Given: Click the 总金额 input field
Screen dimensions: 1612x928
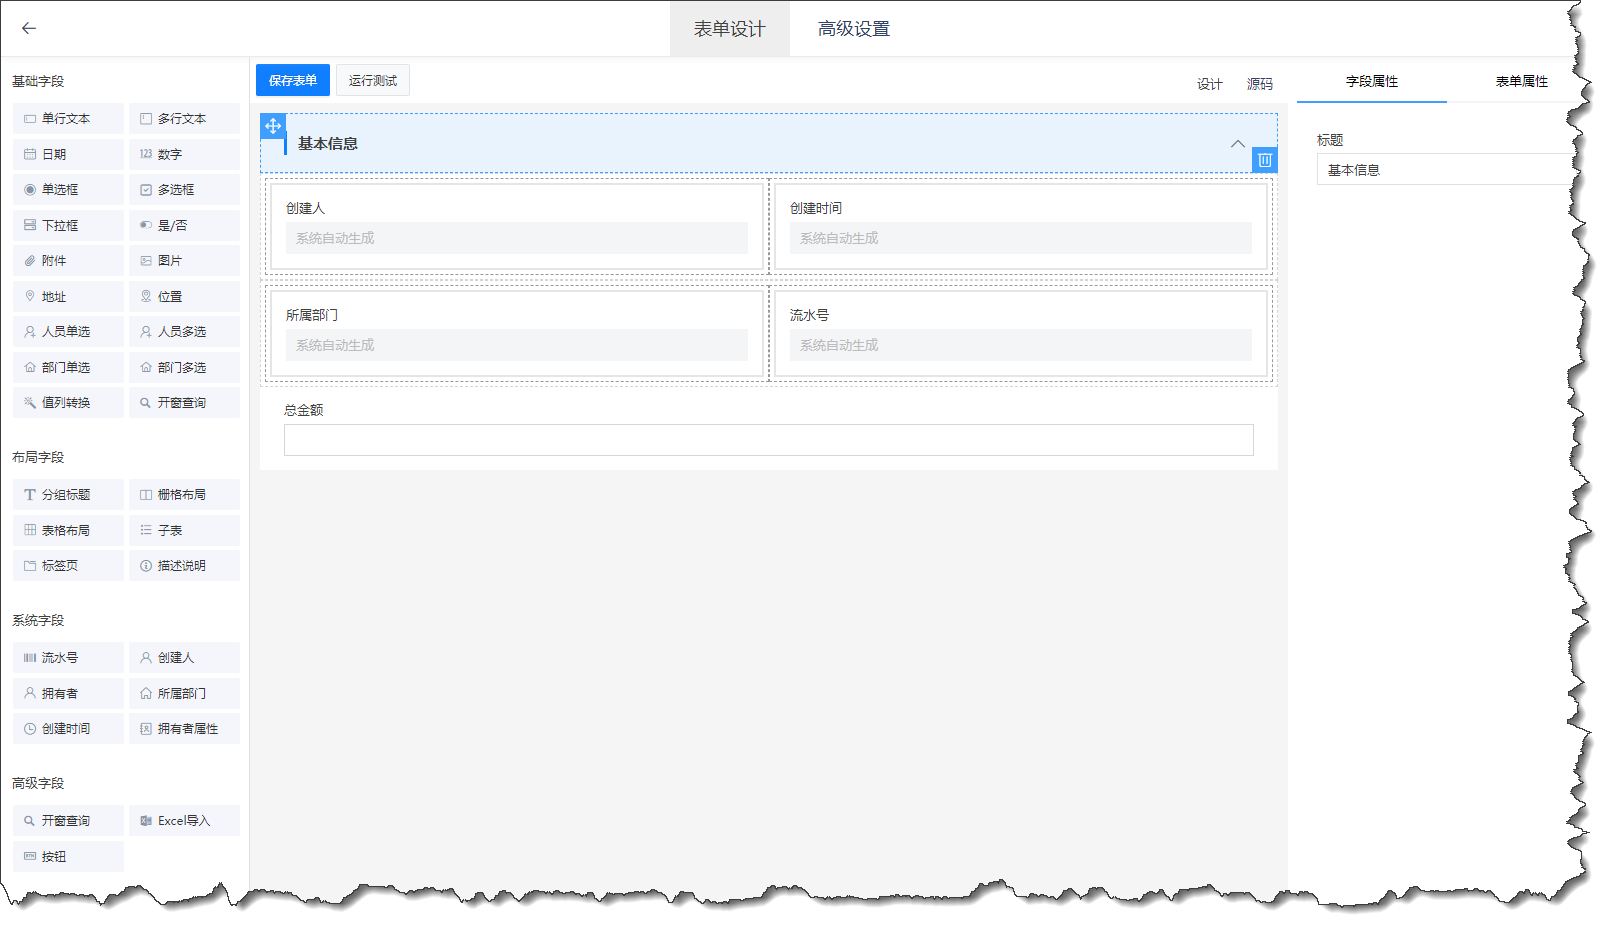Looking at the screenshot, I should pos(768,440).
